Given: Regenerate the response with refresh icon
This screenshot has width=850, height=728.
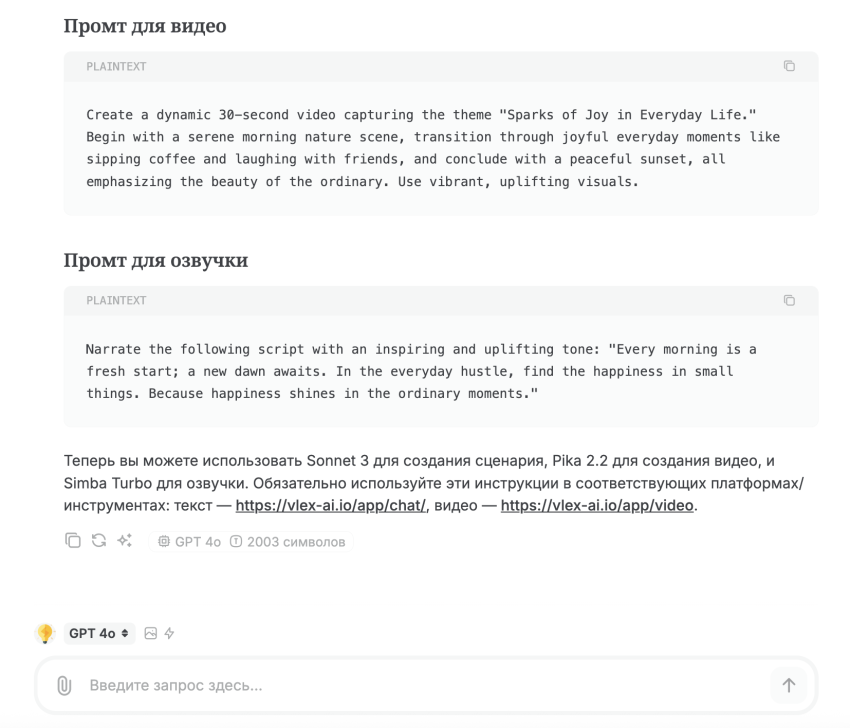Looking at the screenshot, I should click(98, 541).
